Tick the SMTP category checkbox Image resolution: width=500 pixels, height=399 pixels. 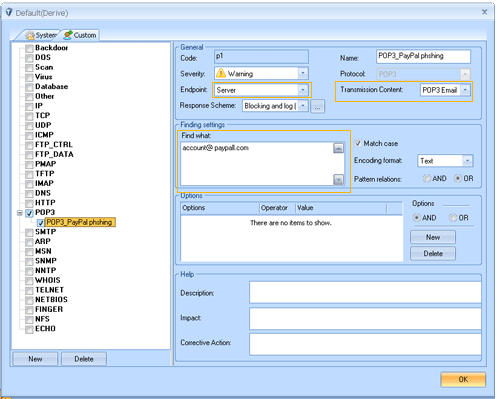point(29,232)
